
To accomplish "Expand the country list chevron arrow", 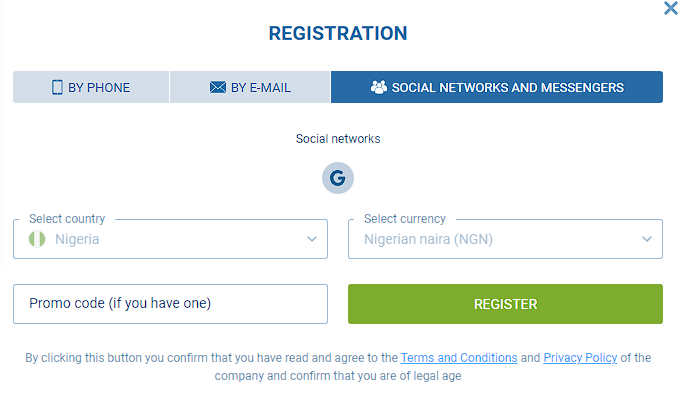I will pos(312,240).
